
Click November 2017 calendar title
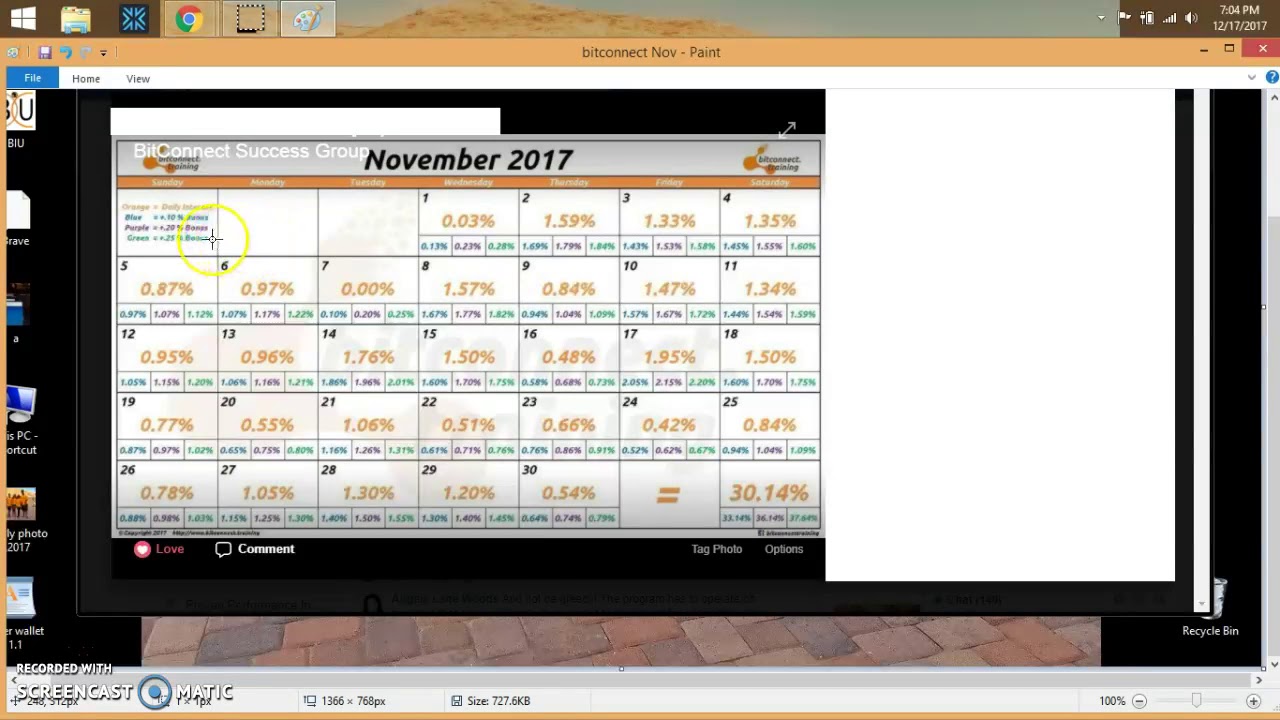468,160
